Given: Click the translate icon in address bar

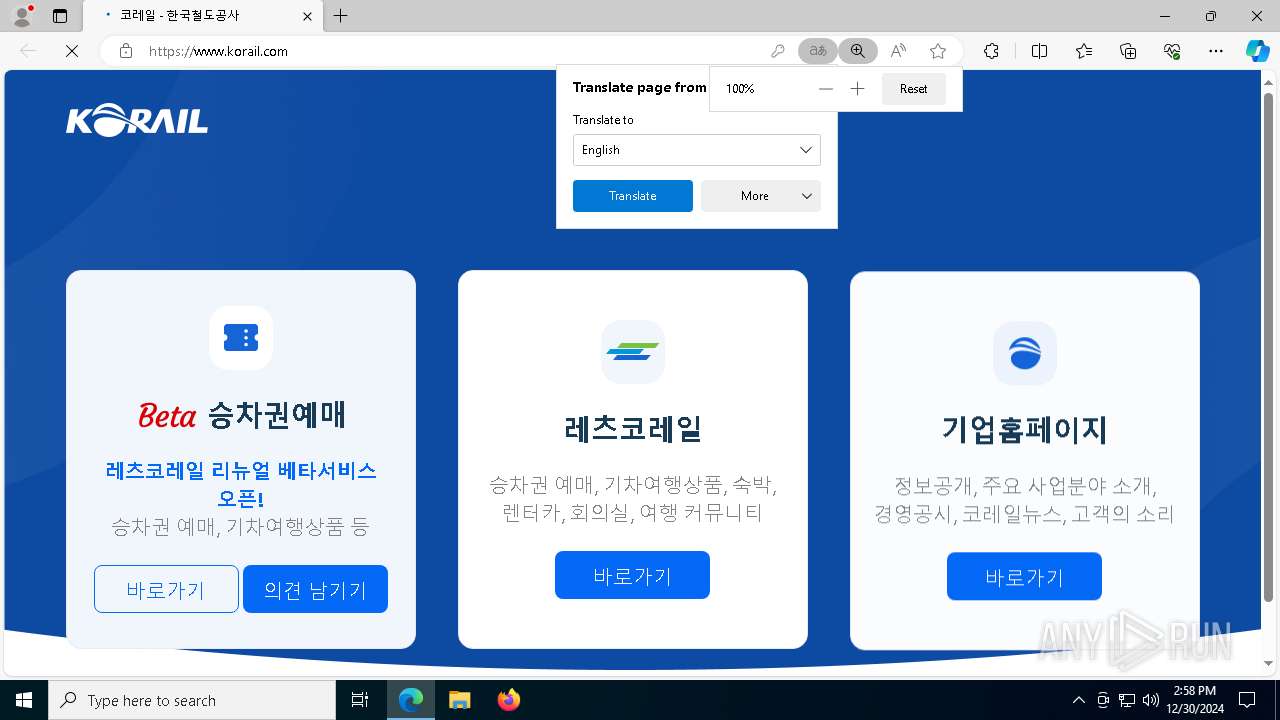Looking at the screenshot, I should pos(818,51).
